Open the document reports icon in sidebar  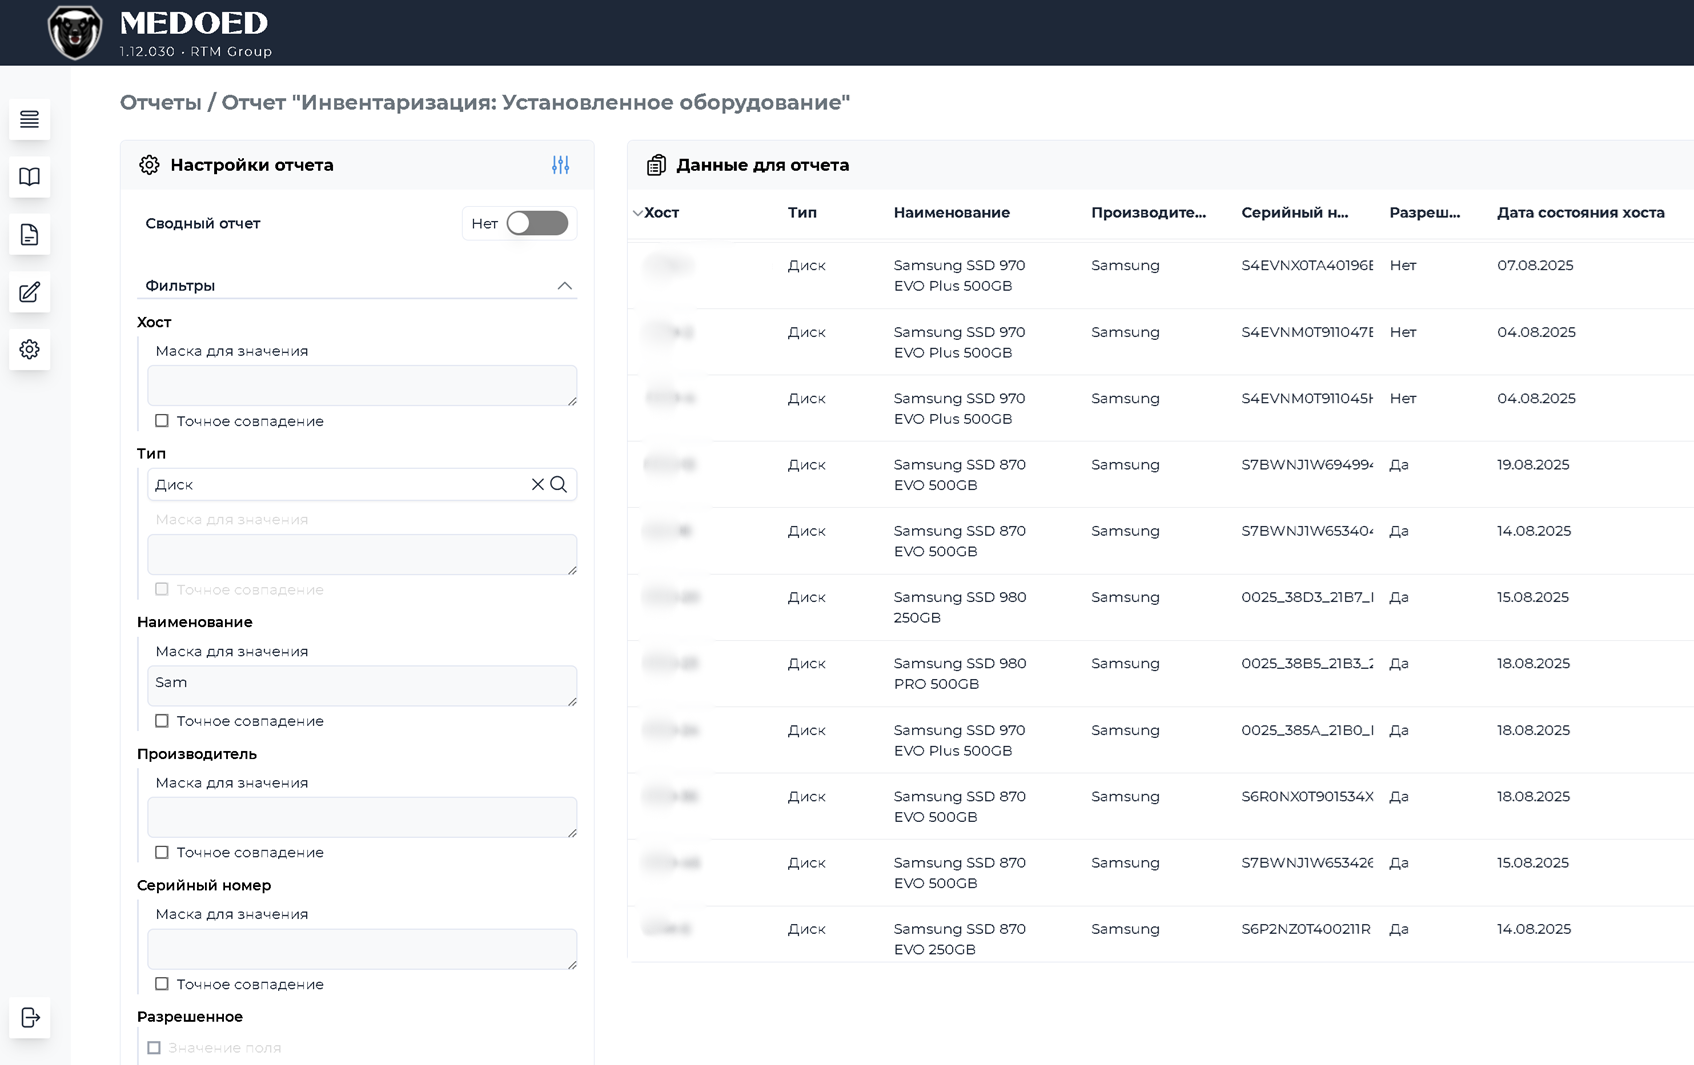[29, 235]
